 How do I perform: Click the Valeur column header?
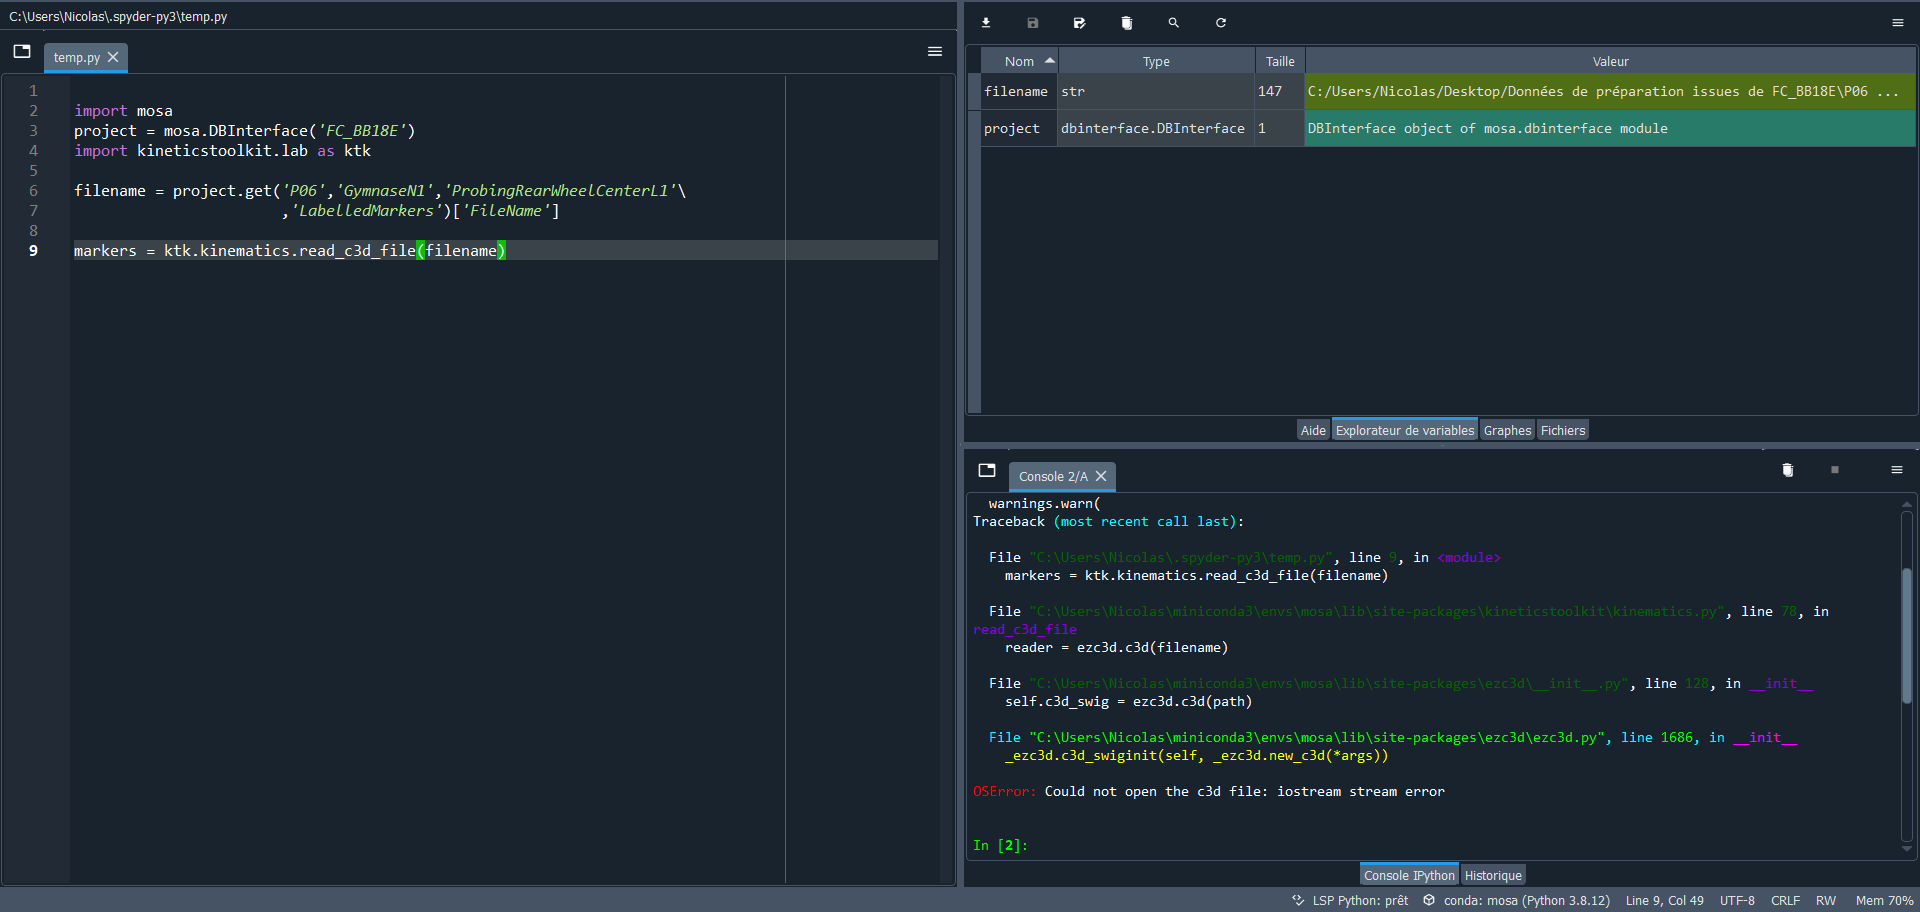1610,61
